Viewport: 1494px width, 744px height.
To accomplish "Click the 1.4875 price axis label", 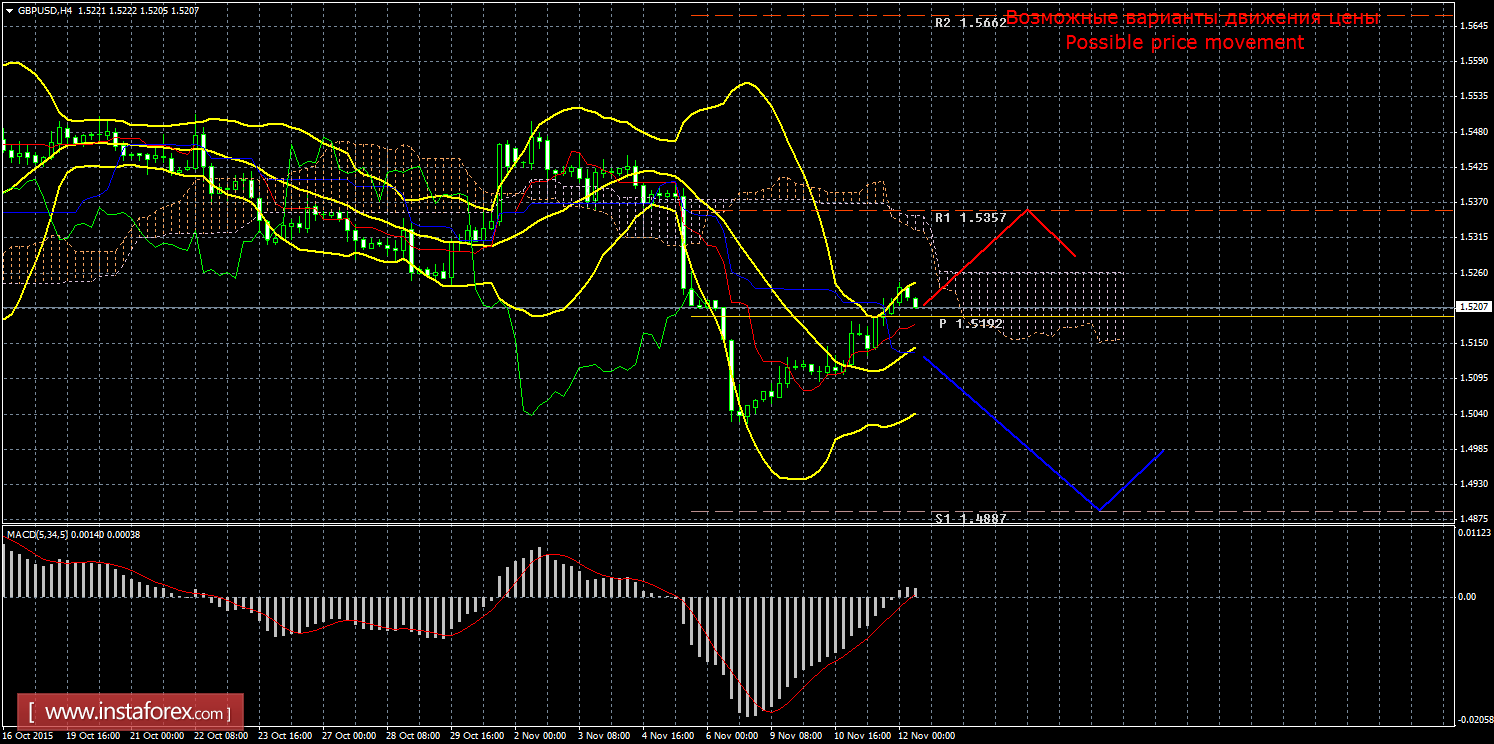I will [1472, 519].
